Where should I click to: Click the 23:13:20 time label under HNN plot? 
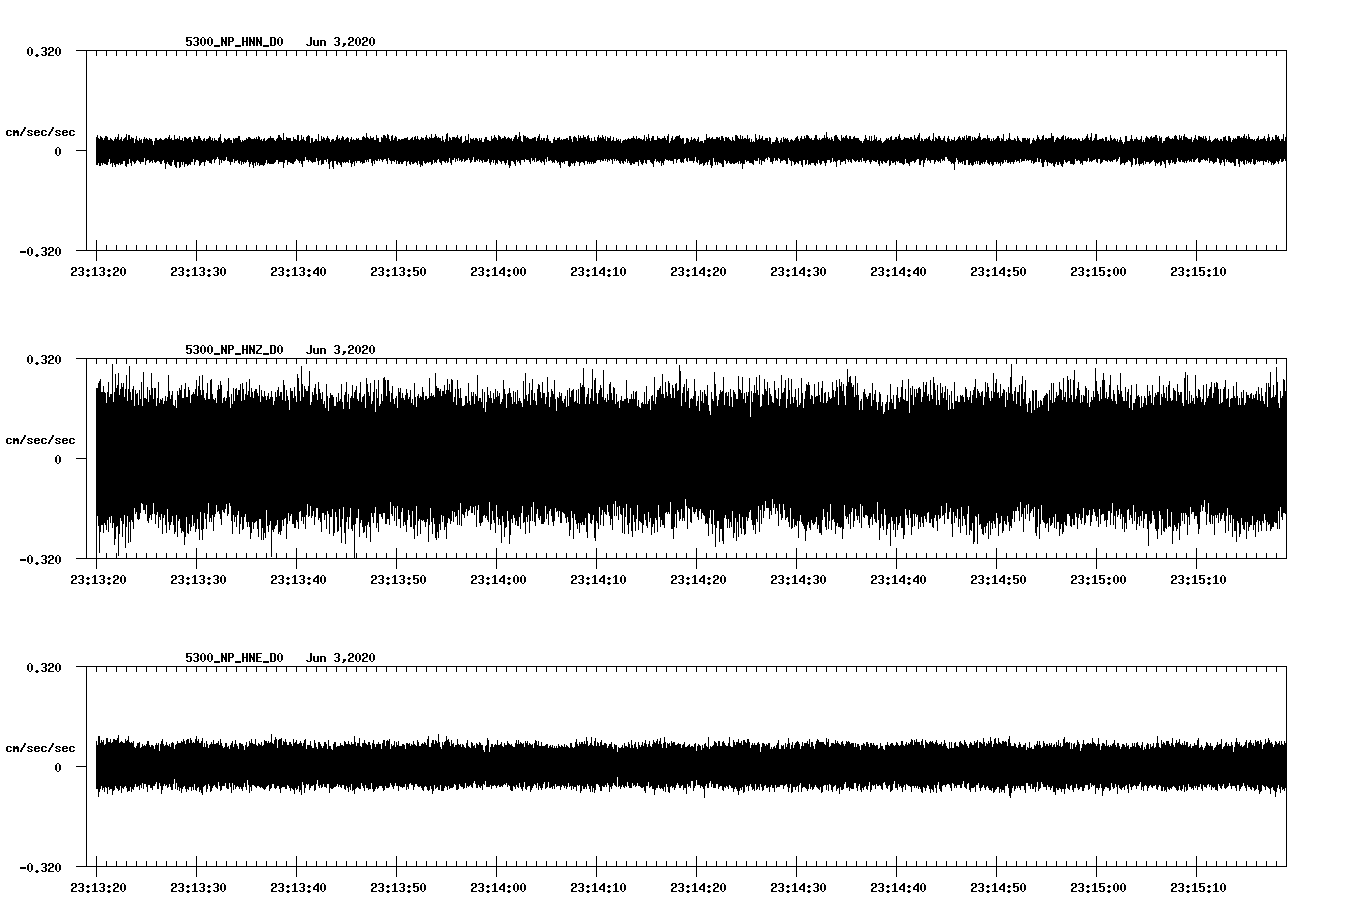tap(98, 271)
